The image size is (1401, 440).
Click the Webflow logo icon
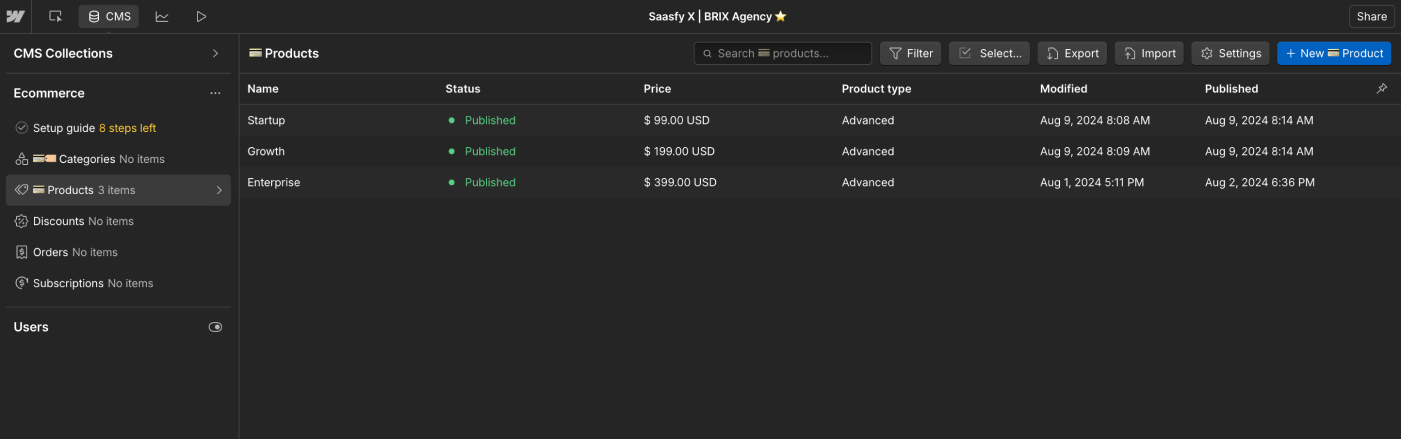[x=15, y=16]
